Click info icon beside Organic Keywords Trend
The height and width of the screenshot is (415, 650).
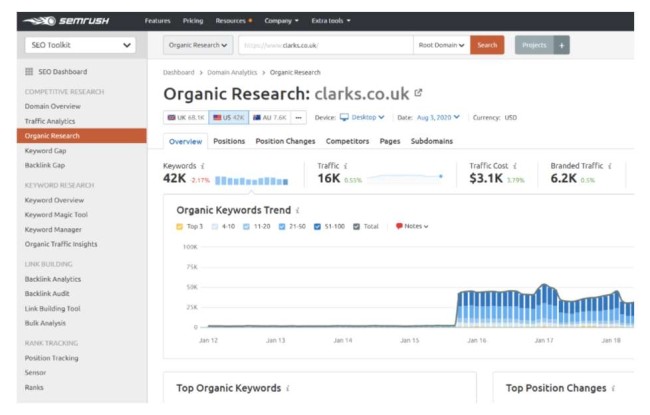pos(297,211)
